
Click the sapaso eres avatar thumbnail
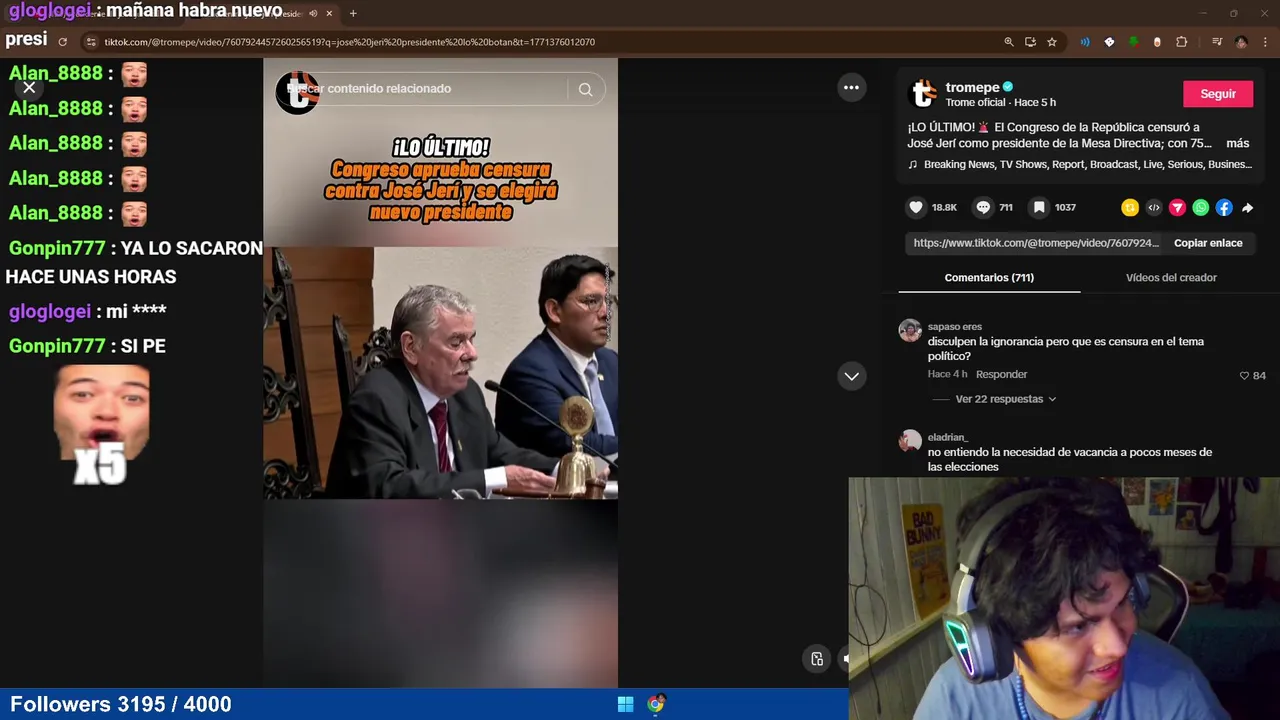(909, 331)
